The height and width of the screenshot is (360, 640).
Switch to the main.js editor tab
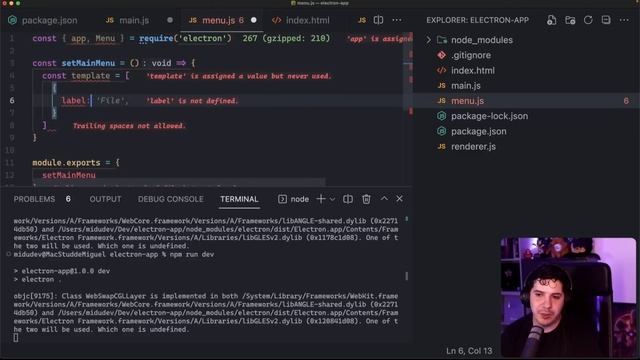coord(134,20)
